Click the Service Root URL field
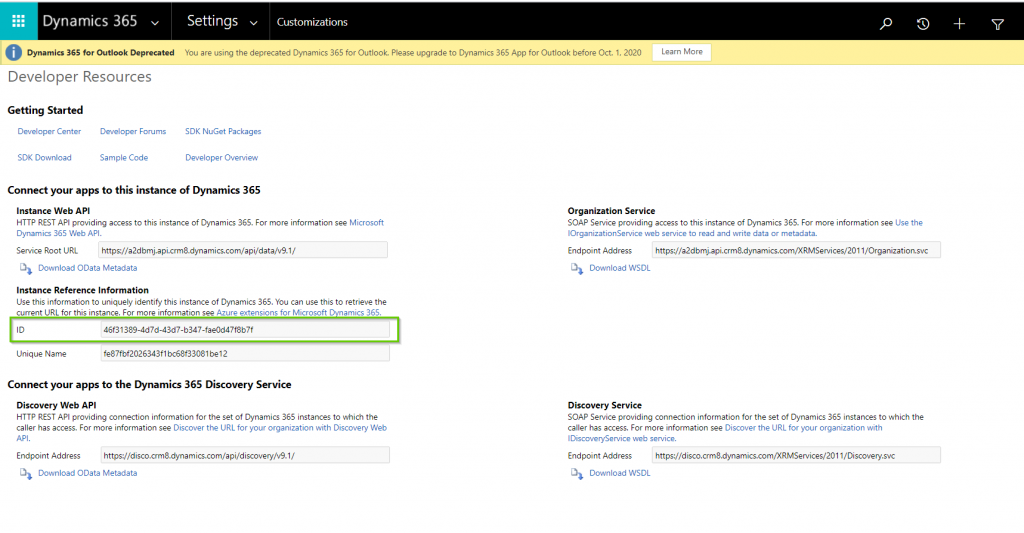1024x533 pixels. coord(243,250)
